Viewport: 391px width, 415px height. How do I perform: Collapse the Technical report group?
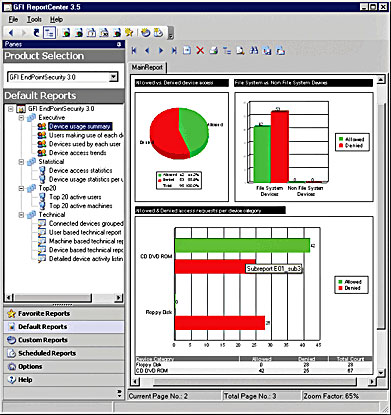click(21, 215)
